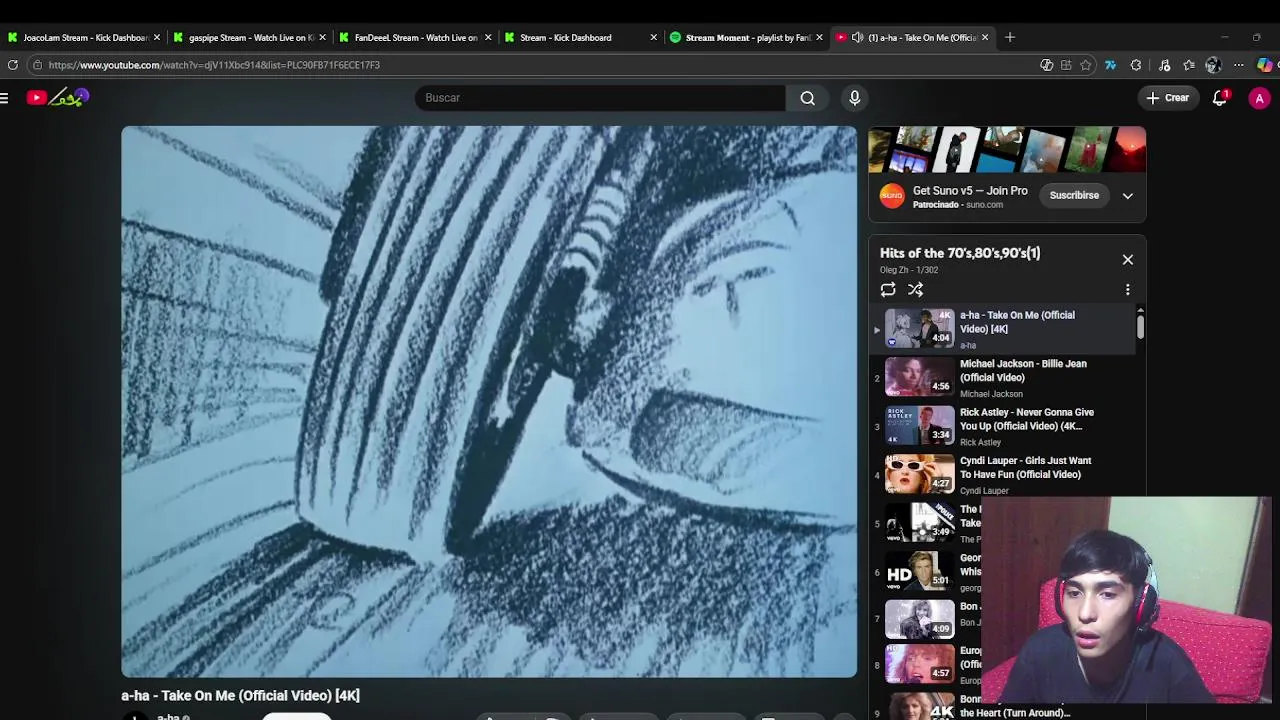This screenshot has width=1280, height=720.
Task: Switch to Stream Moment Spotify playlist tab
Action: (x=746, y=38)
